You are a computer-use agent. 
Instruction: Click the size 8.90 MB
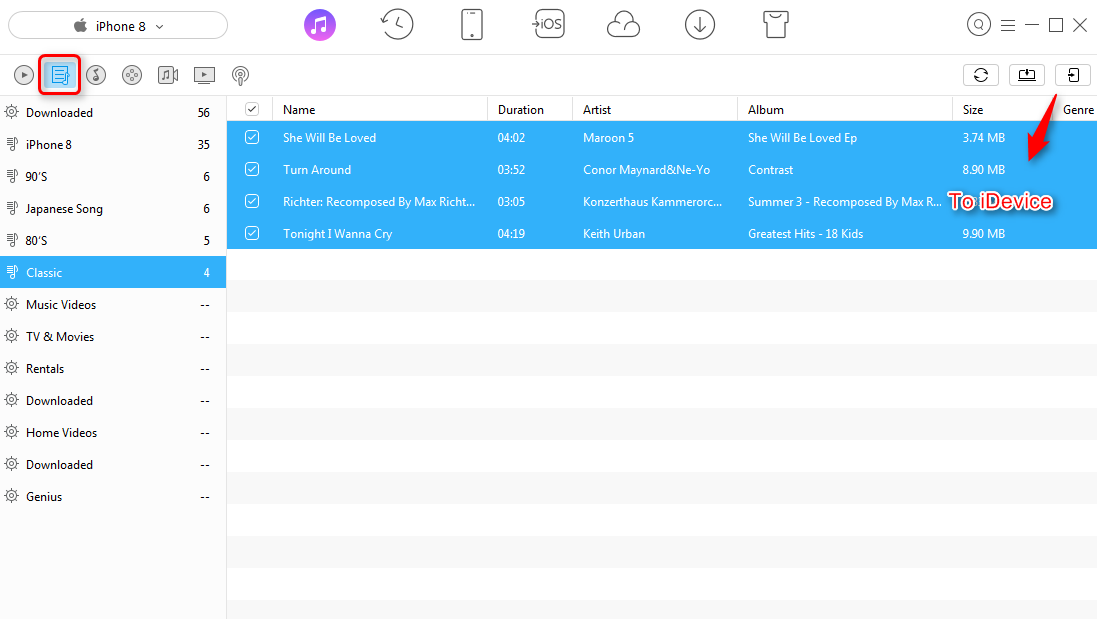coord(984,170)
